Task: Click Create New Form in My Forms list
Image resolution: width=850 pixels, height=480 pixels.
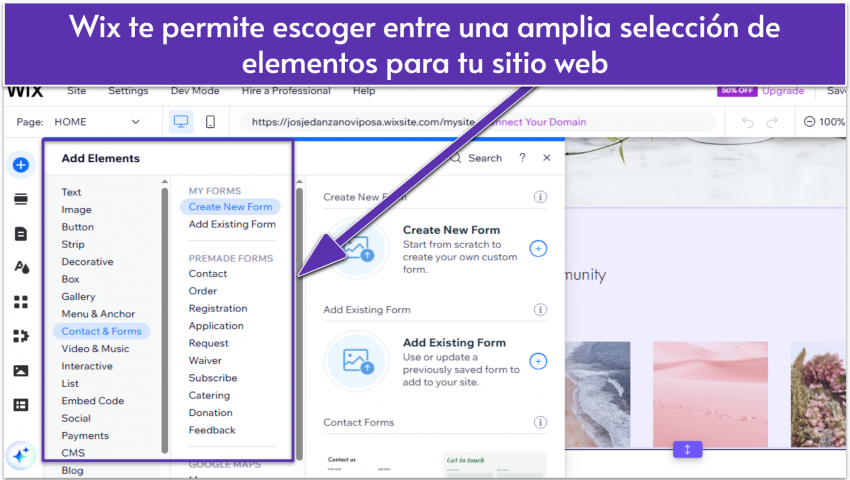Action: (x=230, y=207)
